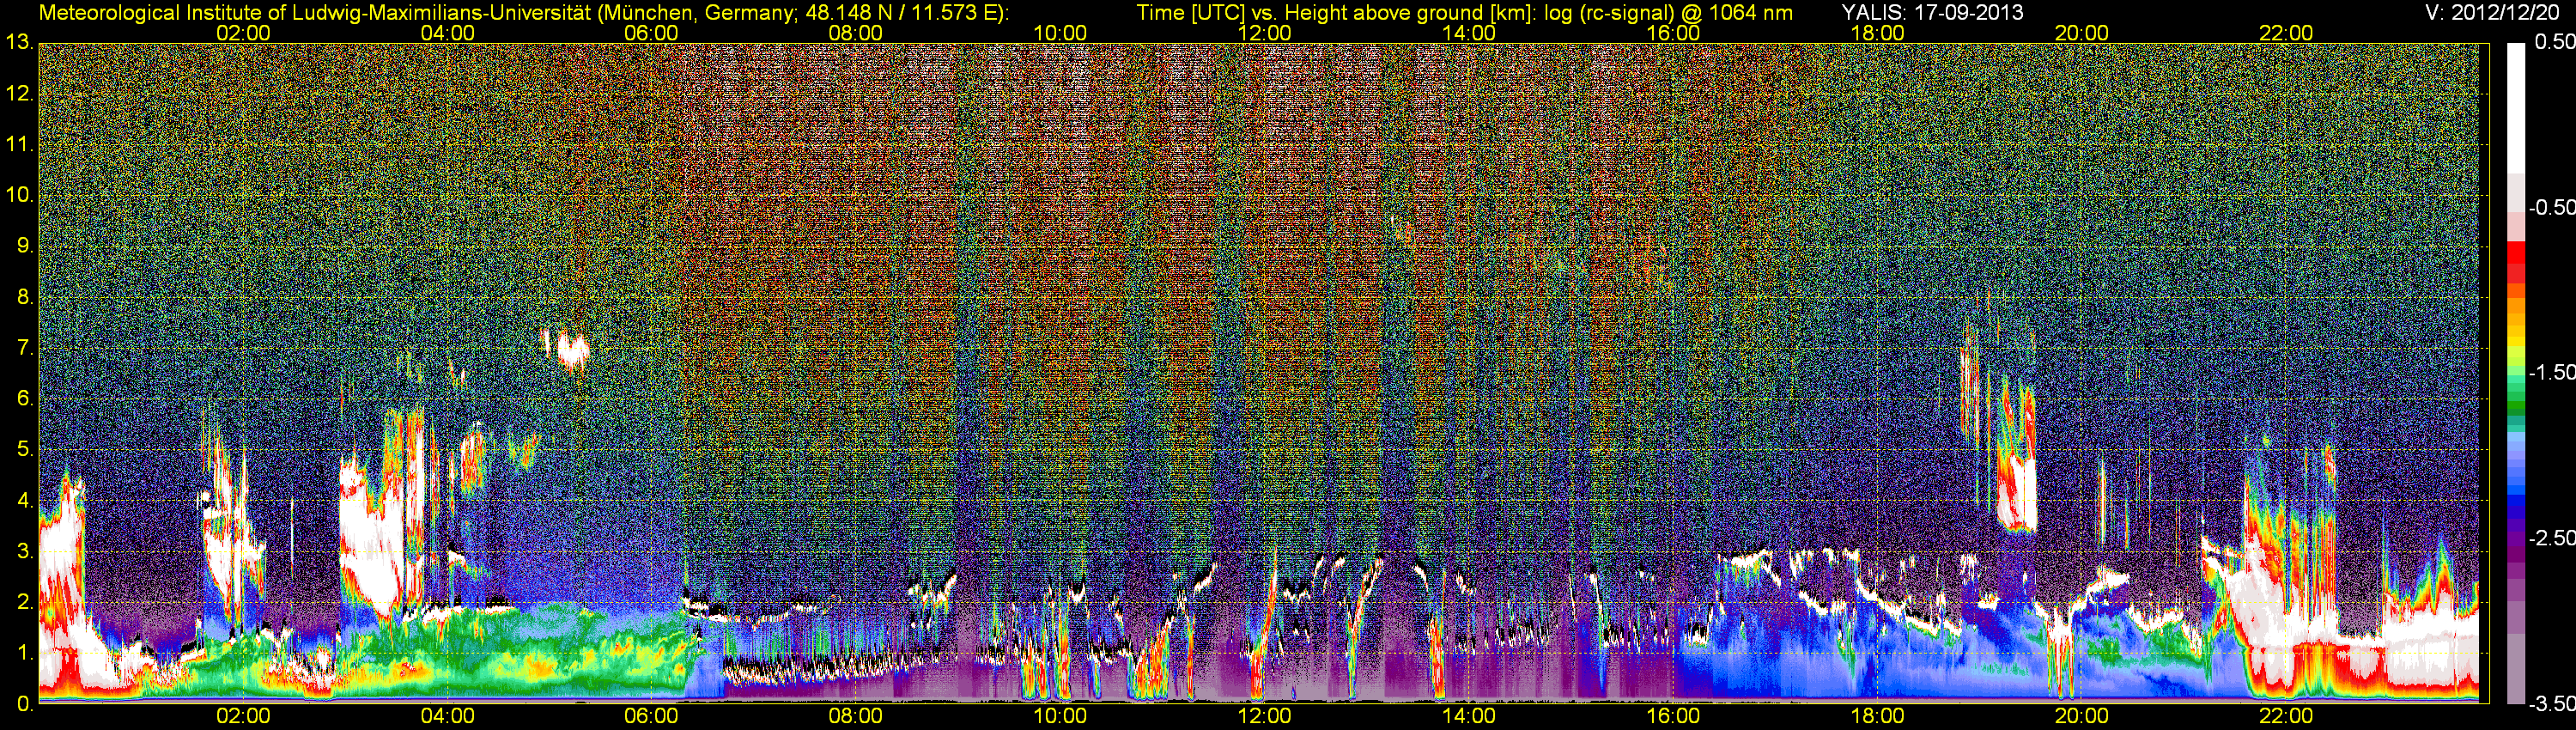Click the 6 km height axis label
2576x730 pixels.
tap(25, 399)
